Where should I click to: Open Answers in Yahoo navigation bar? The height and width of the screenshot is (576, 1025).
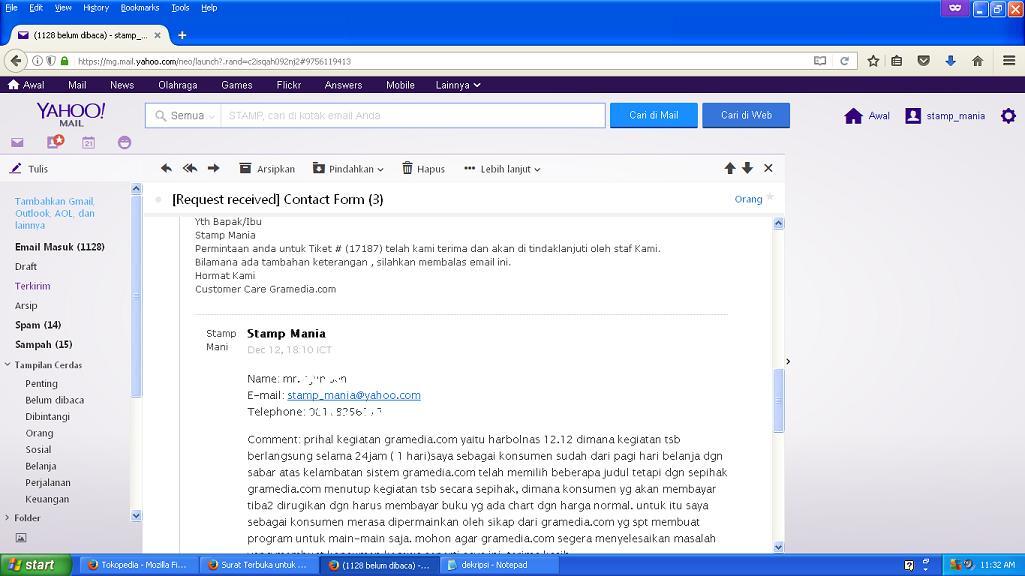pyautogui.click(x=343, y=85)
